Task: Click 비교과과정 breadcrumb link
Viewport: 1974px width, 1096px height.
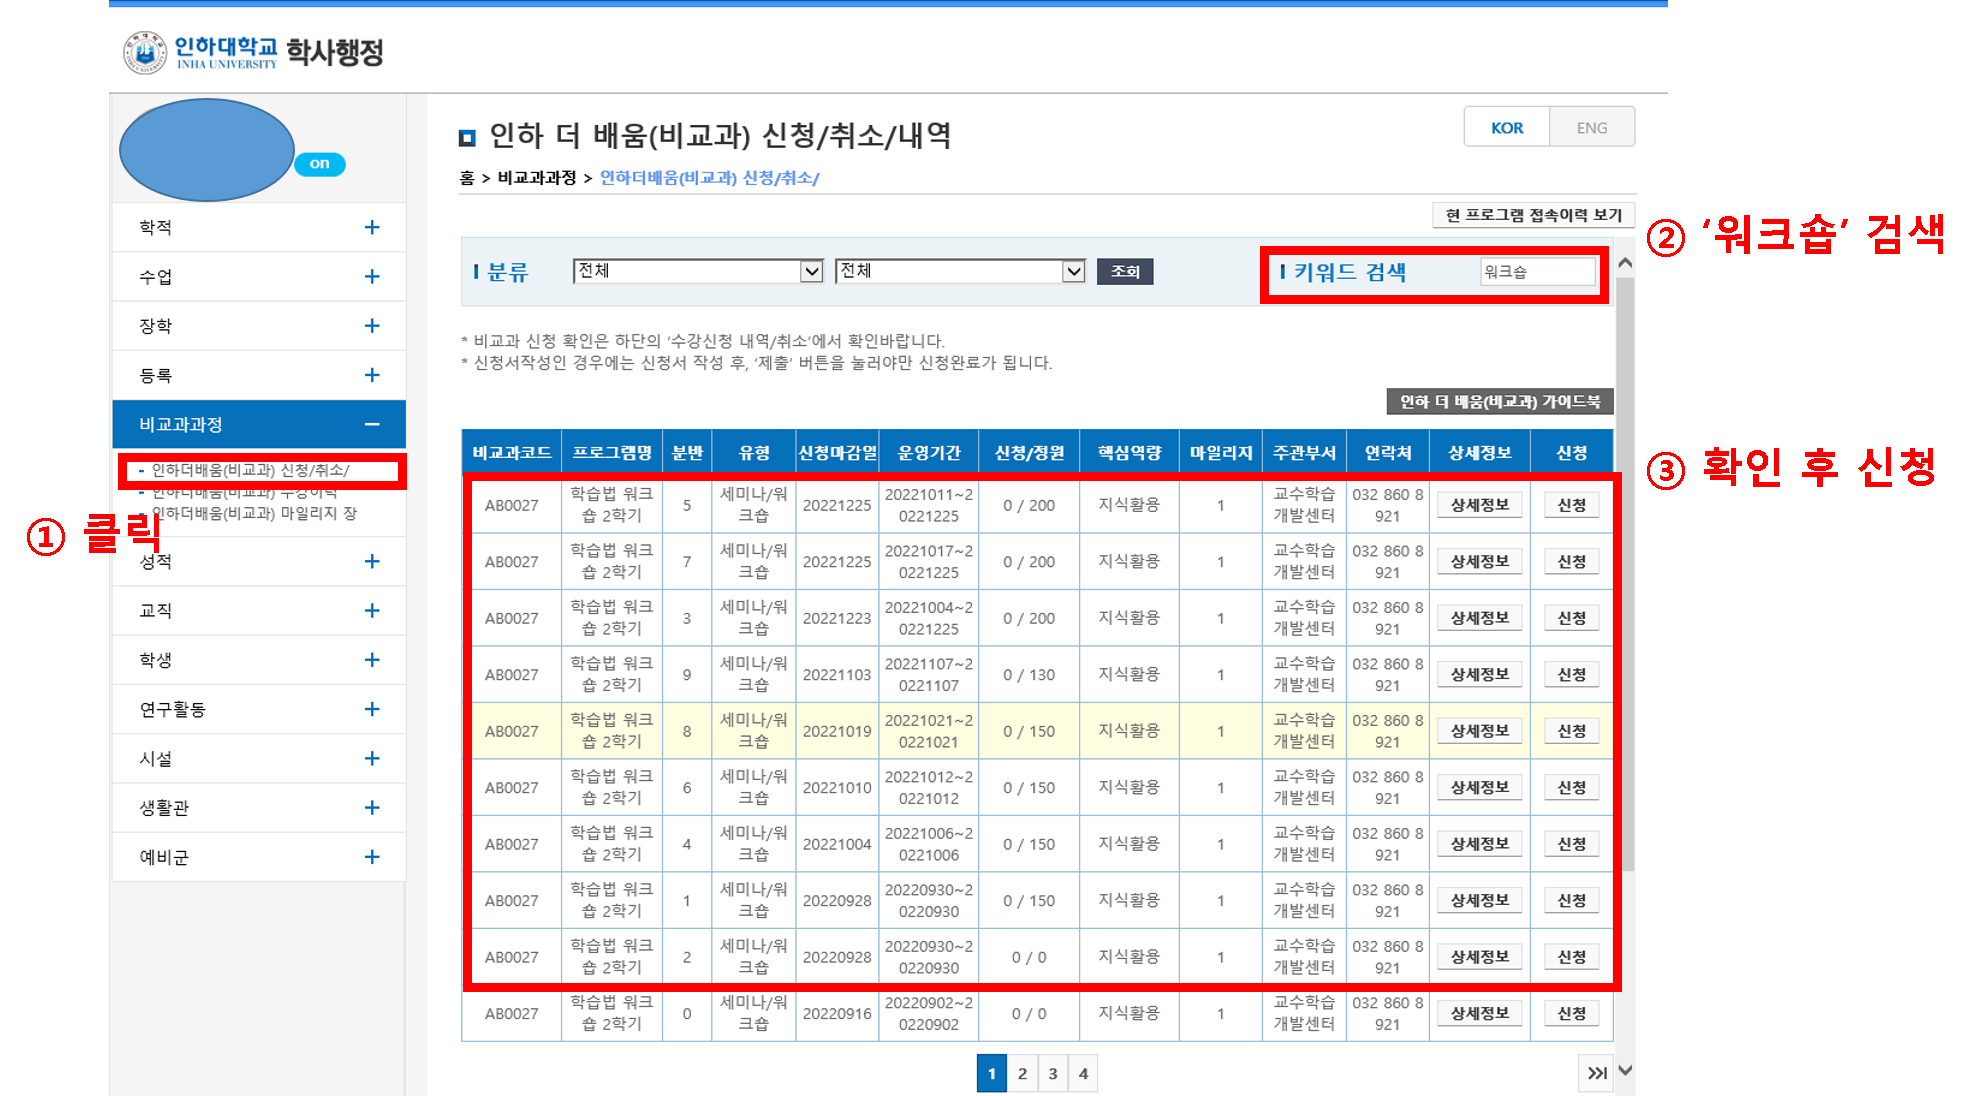Action: (x=537, y=178)
